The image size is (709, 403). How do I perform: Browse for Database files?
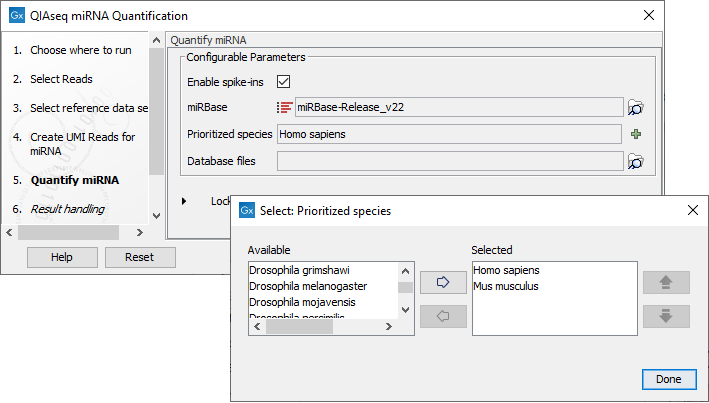(x=636, y=161)
